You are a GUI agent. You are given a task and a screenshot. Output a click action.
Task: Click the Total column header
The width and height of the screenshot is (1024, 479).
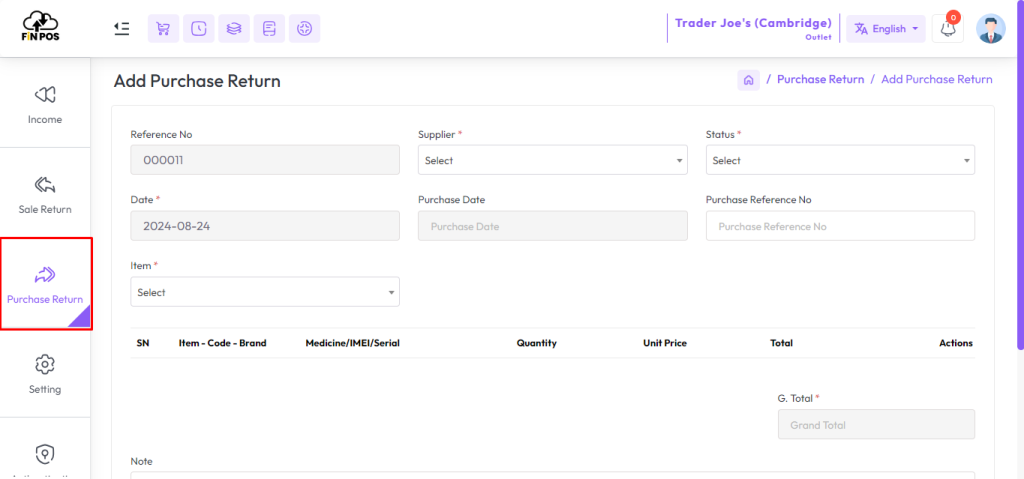click(781, 343)
